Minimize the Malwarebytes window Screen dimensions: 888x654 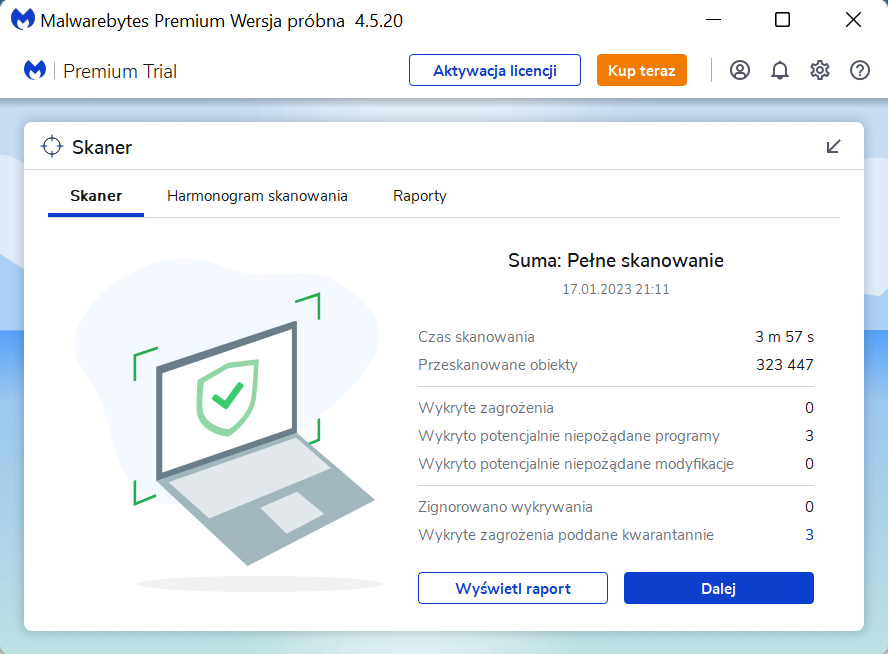point(714,20)
